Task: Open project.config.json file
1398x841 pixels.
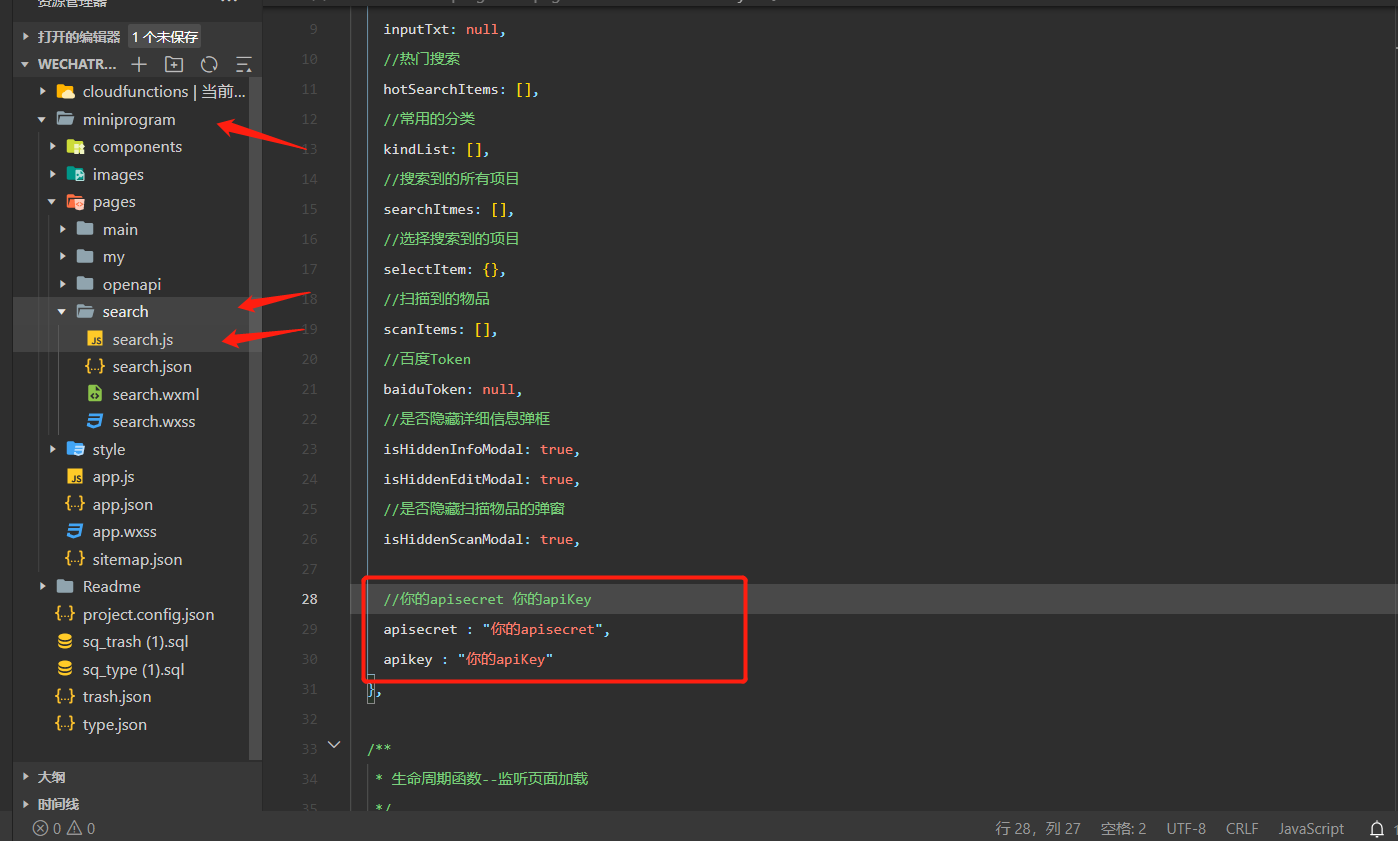Action: pos(148,614)
